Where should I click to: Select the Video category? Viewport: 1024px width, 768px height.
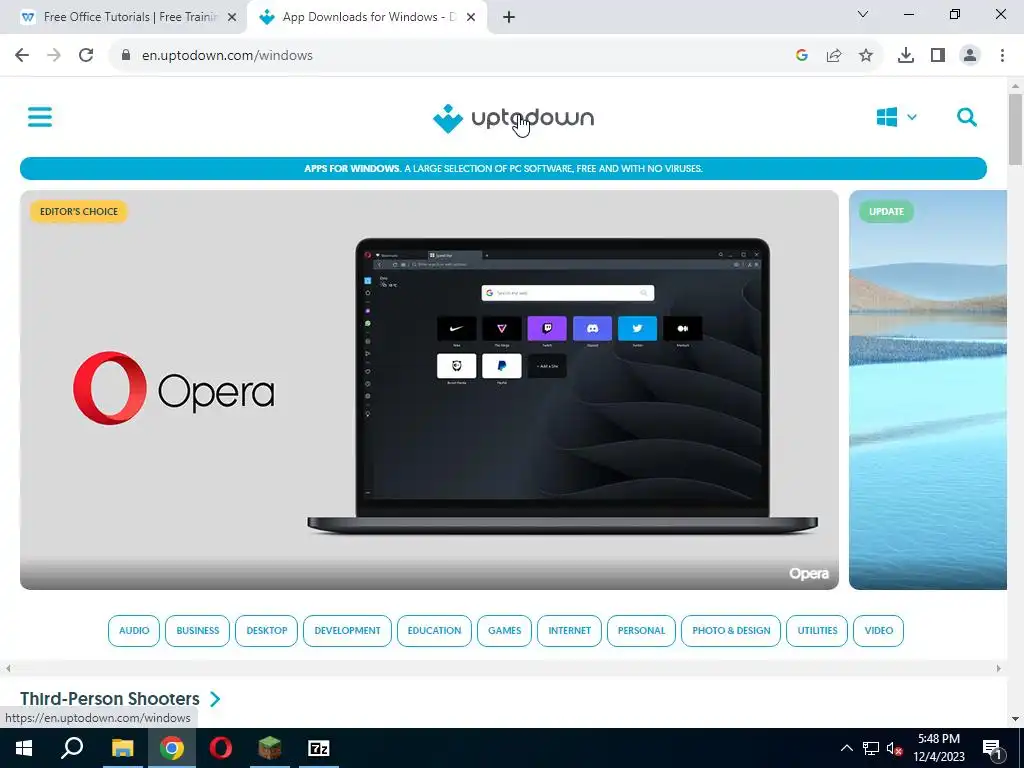pyautogui.click(x=878, y=631)
